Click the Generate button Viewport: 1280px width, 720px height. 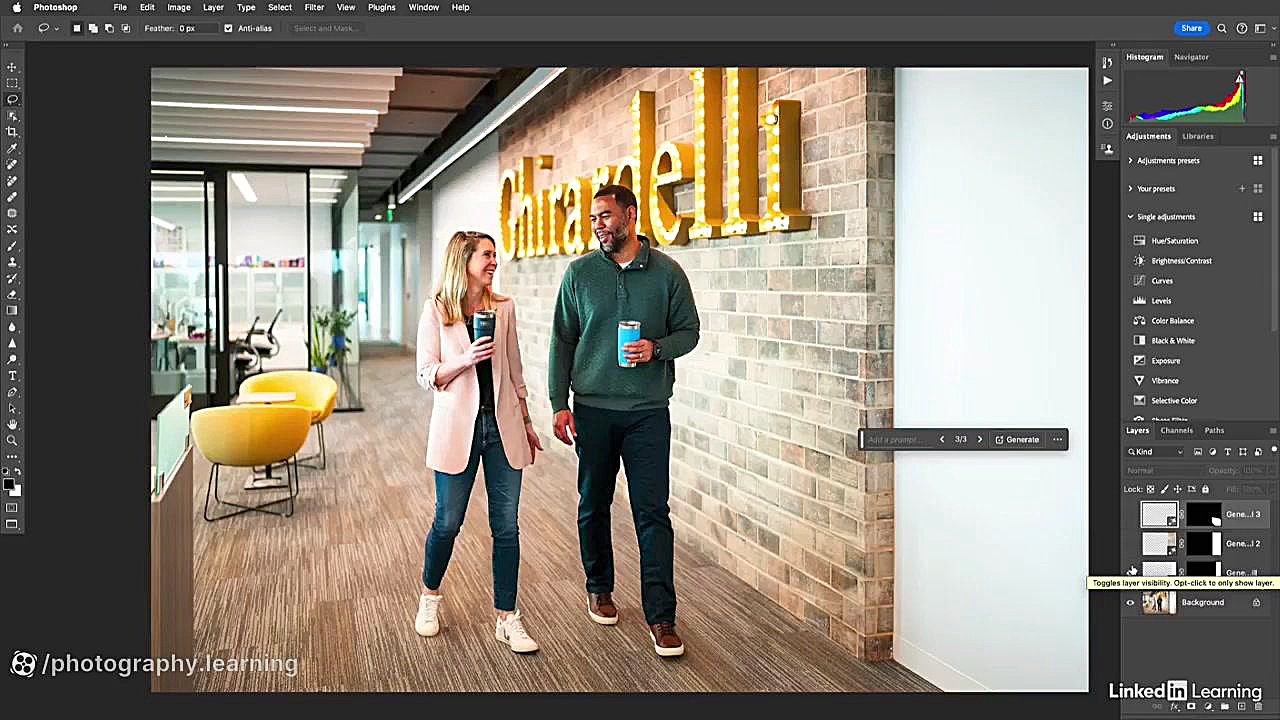point(1017,439)
